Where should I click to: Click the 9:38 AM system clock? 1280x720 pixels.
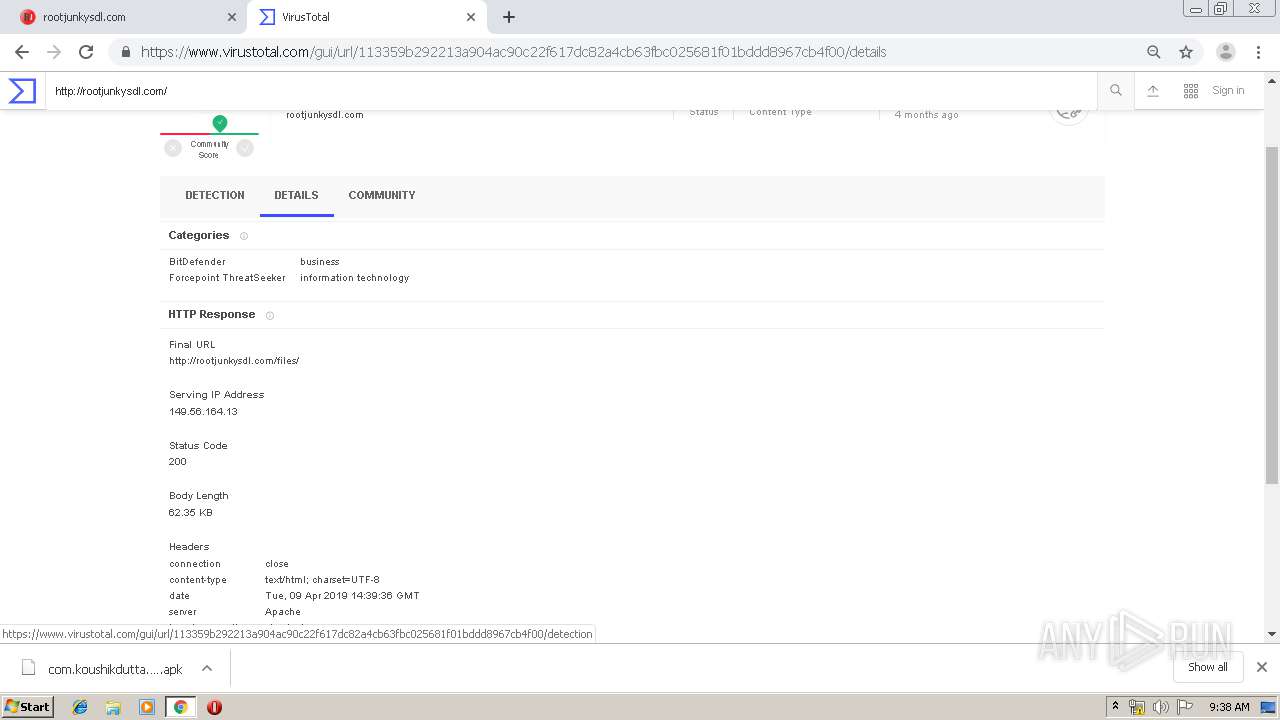point(1229,707)
